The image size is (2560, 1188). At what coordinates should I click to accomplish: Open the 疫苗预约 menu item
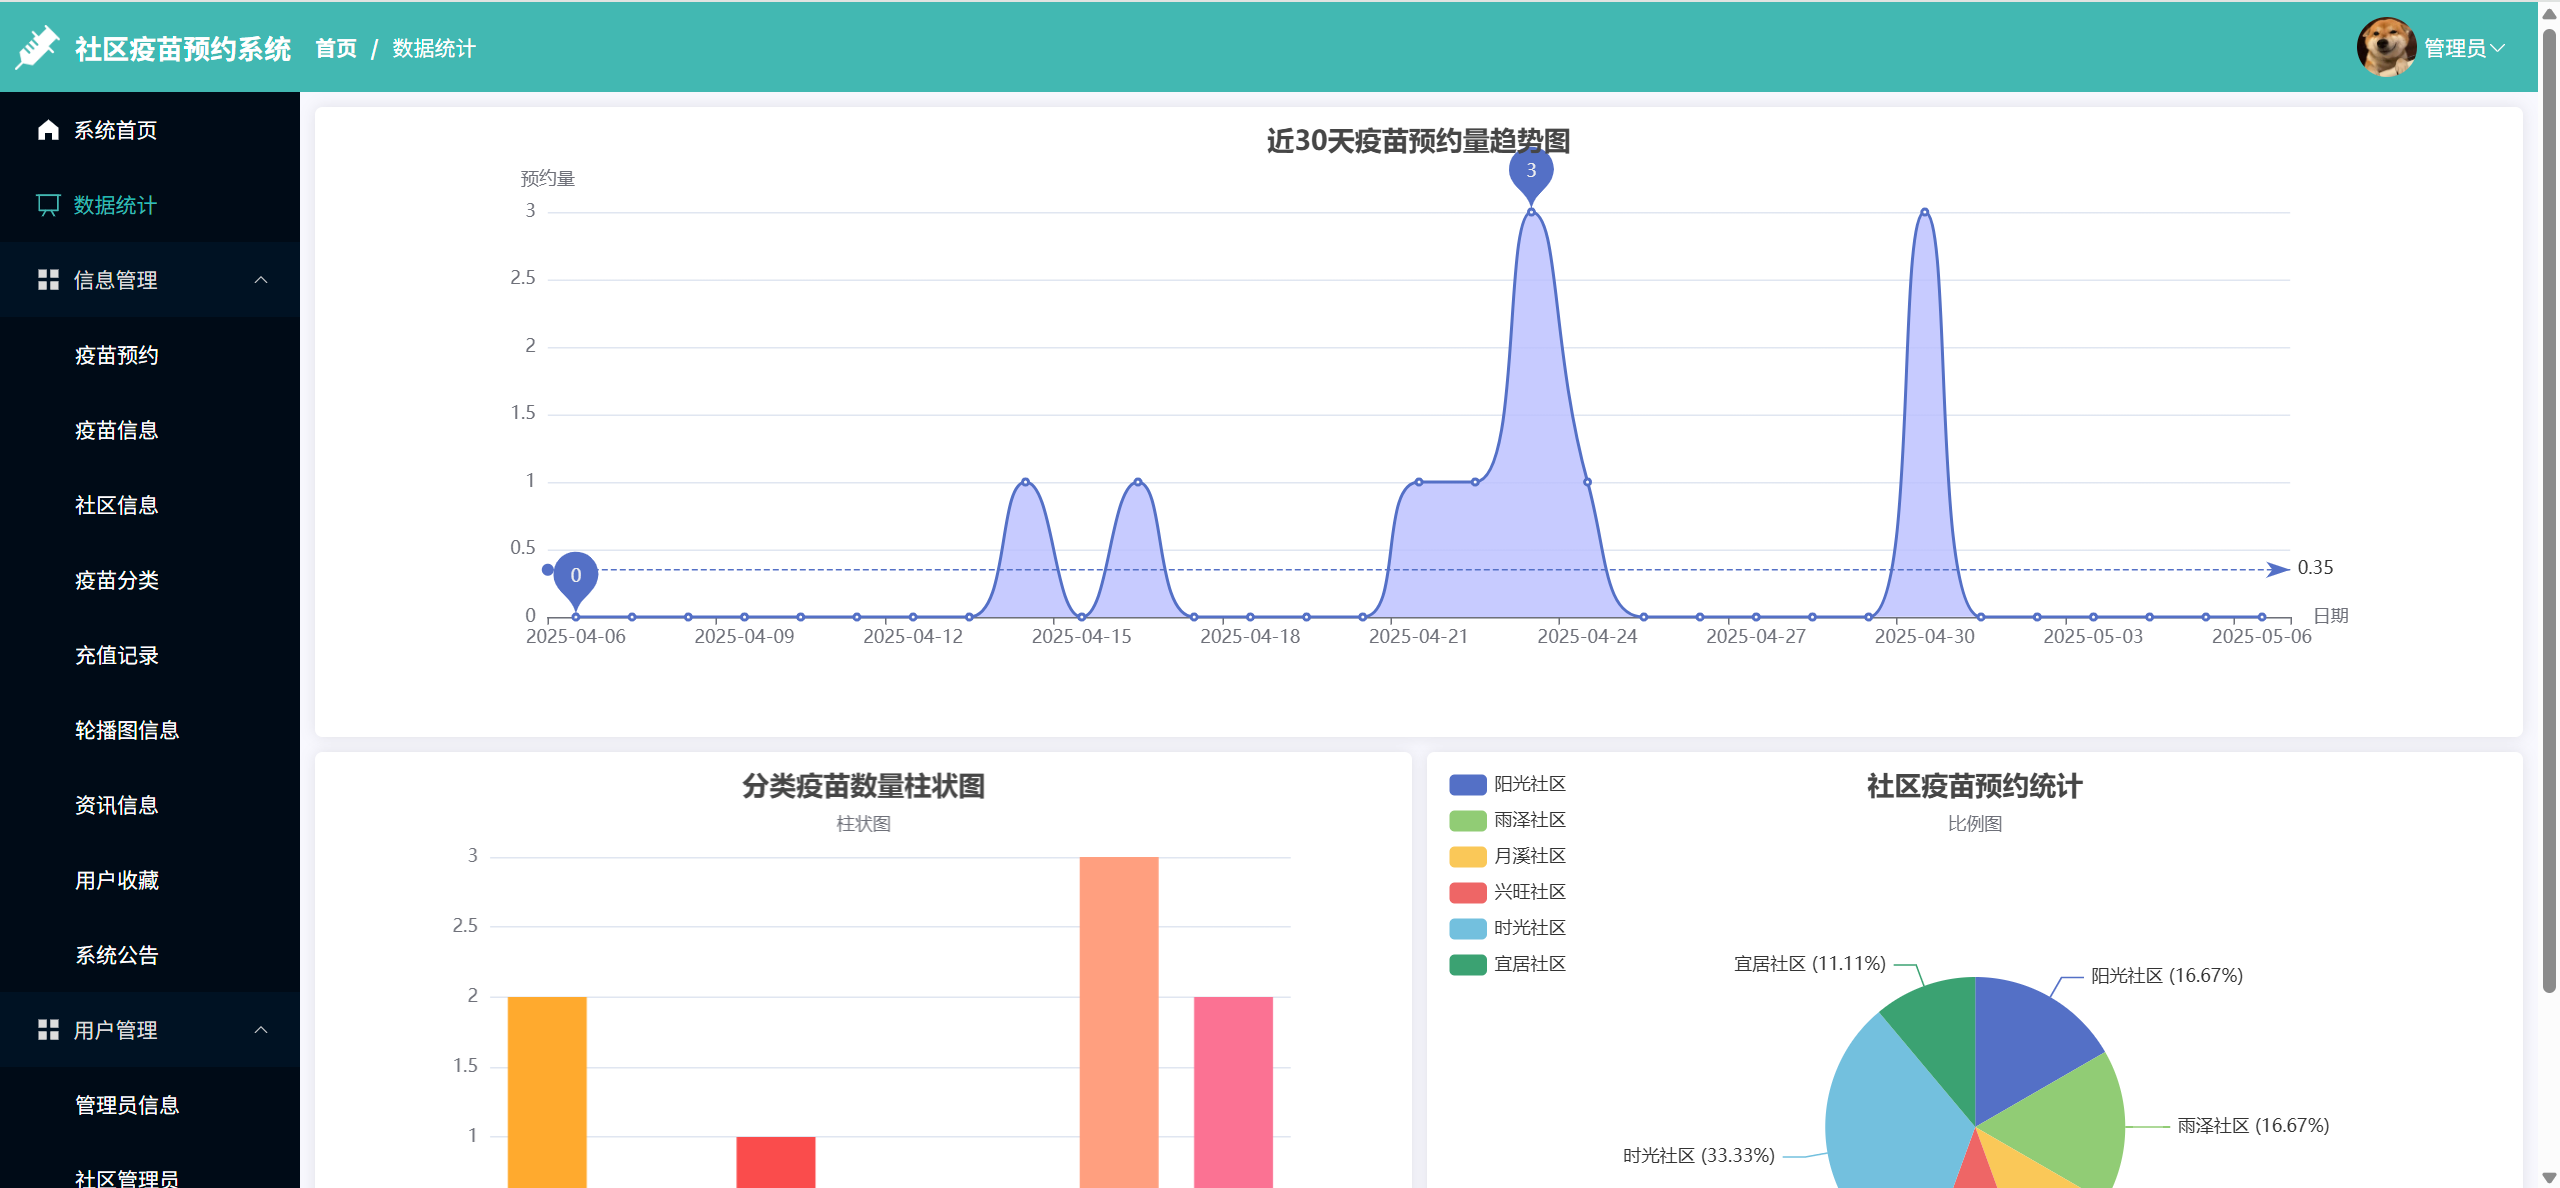pyautogui.click(x=117, y=355)
